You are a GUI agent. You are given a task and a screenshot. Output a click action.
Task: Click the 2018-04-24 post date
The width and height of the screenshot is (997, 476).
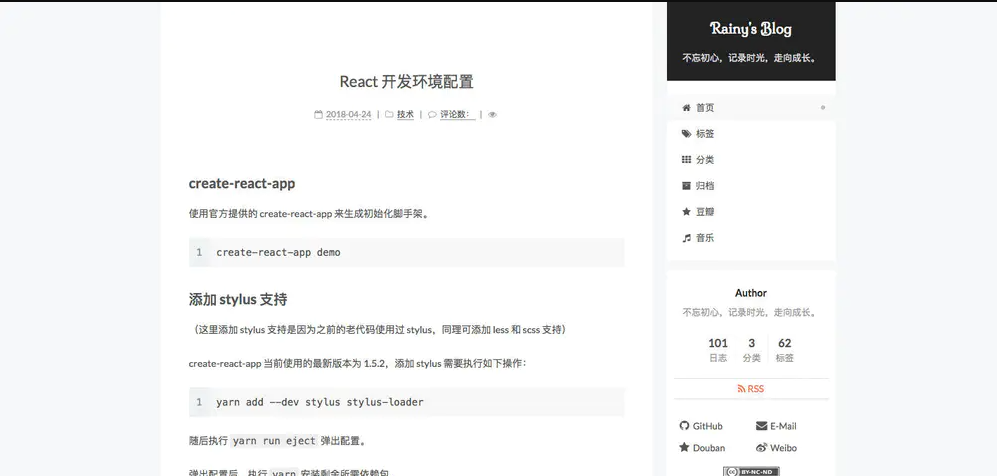point(348,115)
